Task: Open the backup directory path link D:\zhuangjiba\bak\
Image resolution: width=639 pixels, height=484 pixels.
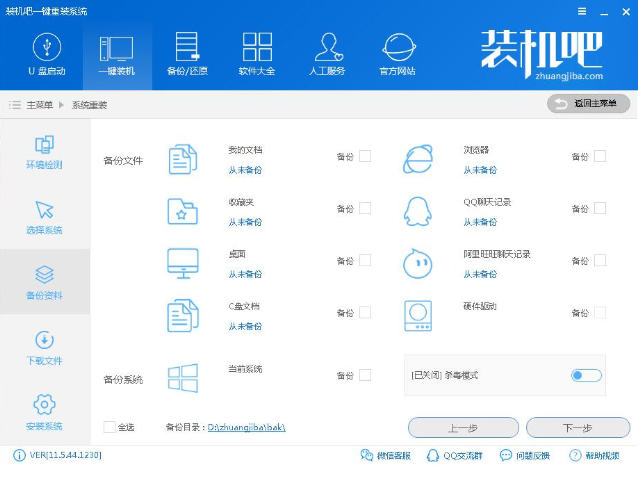Action: (247, 428)
